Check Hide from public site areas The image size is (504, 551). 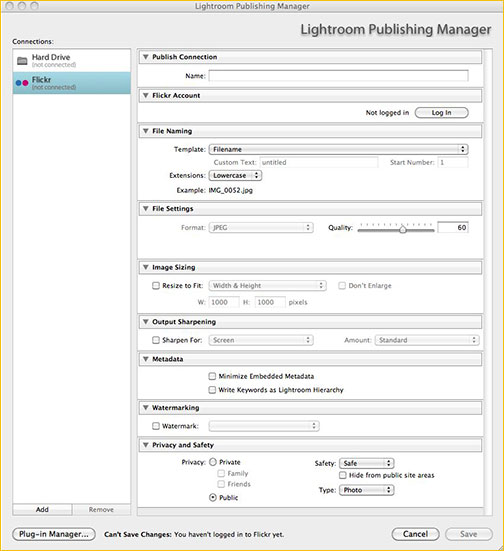pyautogui.click(x=342, y=475)
